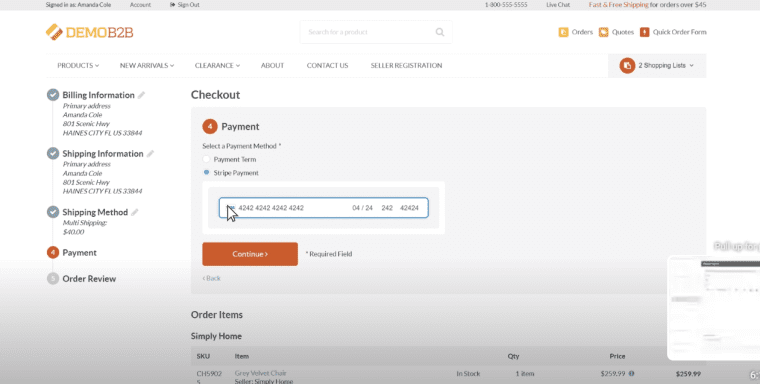Click the Simply Home seller heading
The image size is (760, 384).
point(216,336)
